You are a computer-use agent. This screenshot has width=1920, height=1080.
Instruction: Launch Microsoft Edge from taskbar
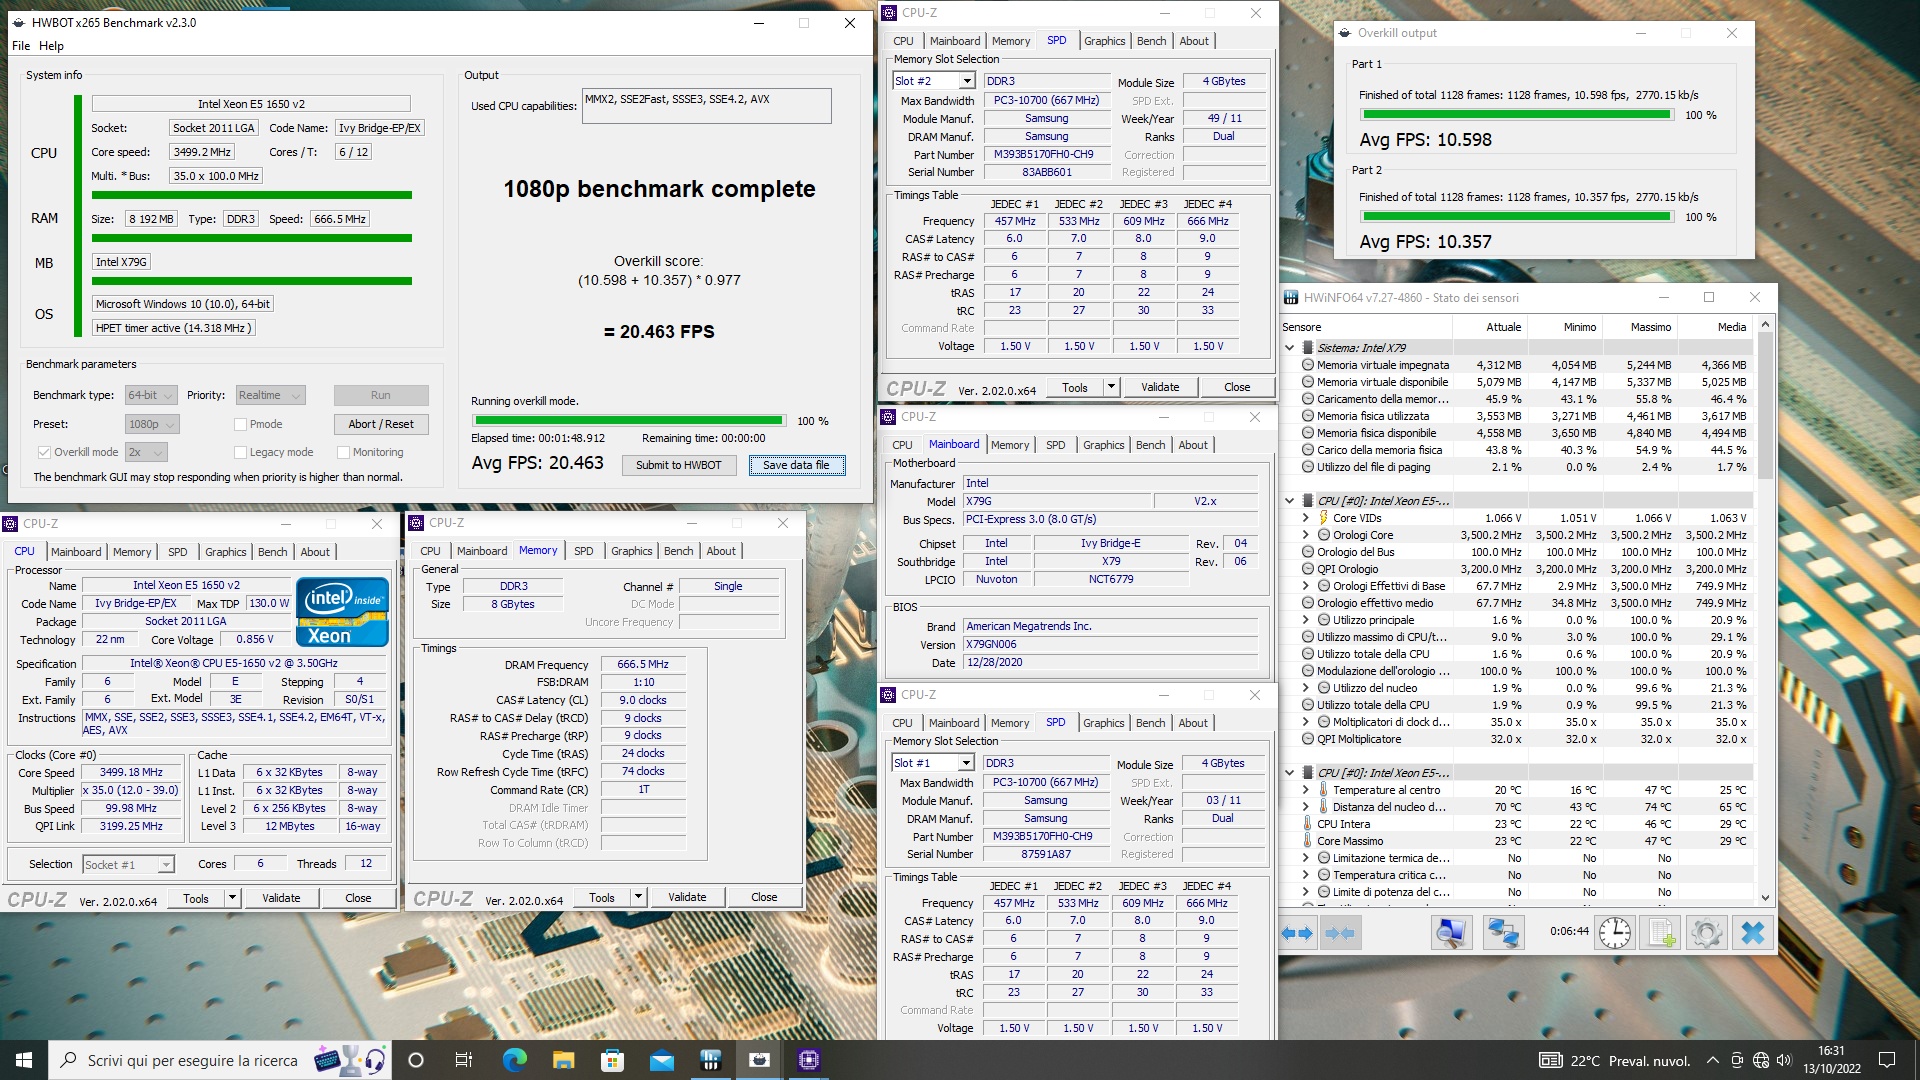pyautogui.click(x=514, y=1060)
